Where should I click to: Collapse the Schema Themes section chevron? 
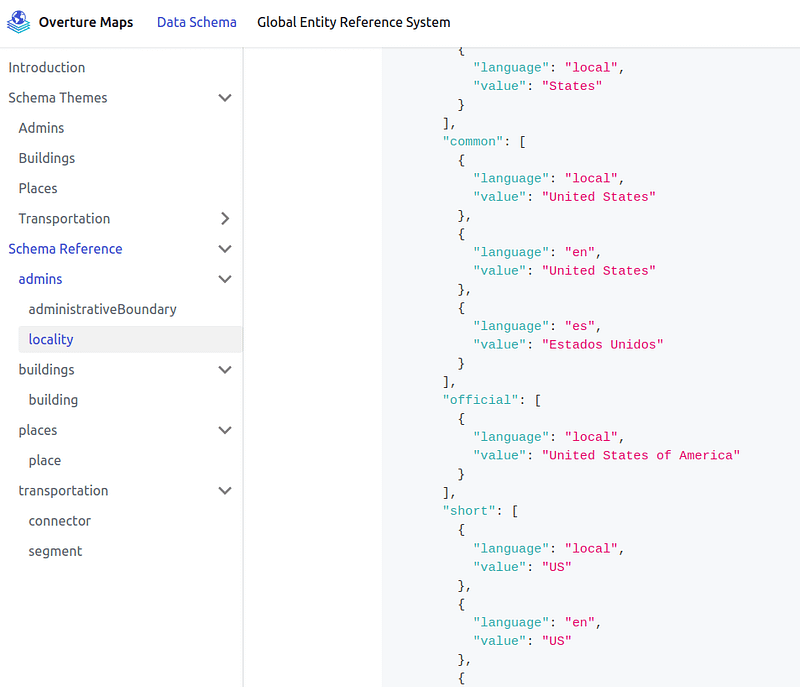pos(225,97)
